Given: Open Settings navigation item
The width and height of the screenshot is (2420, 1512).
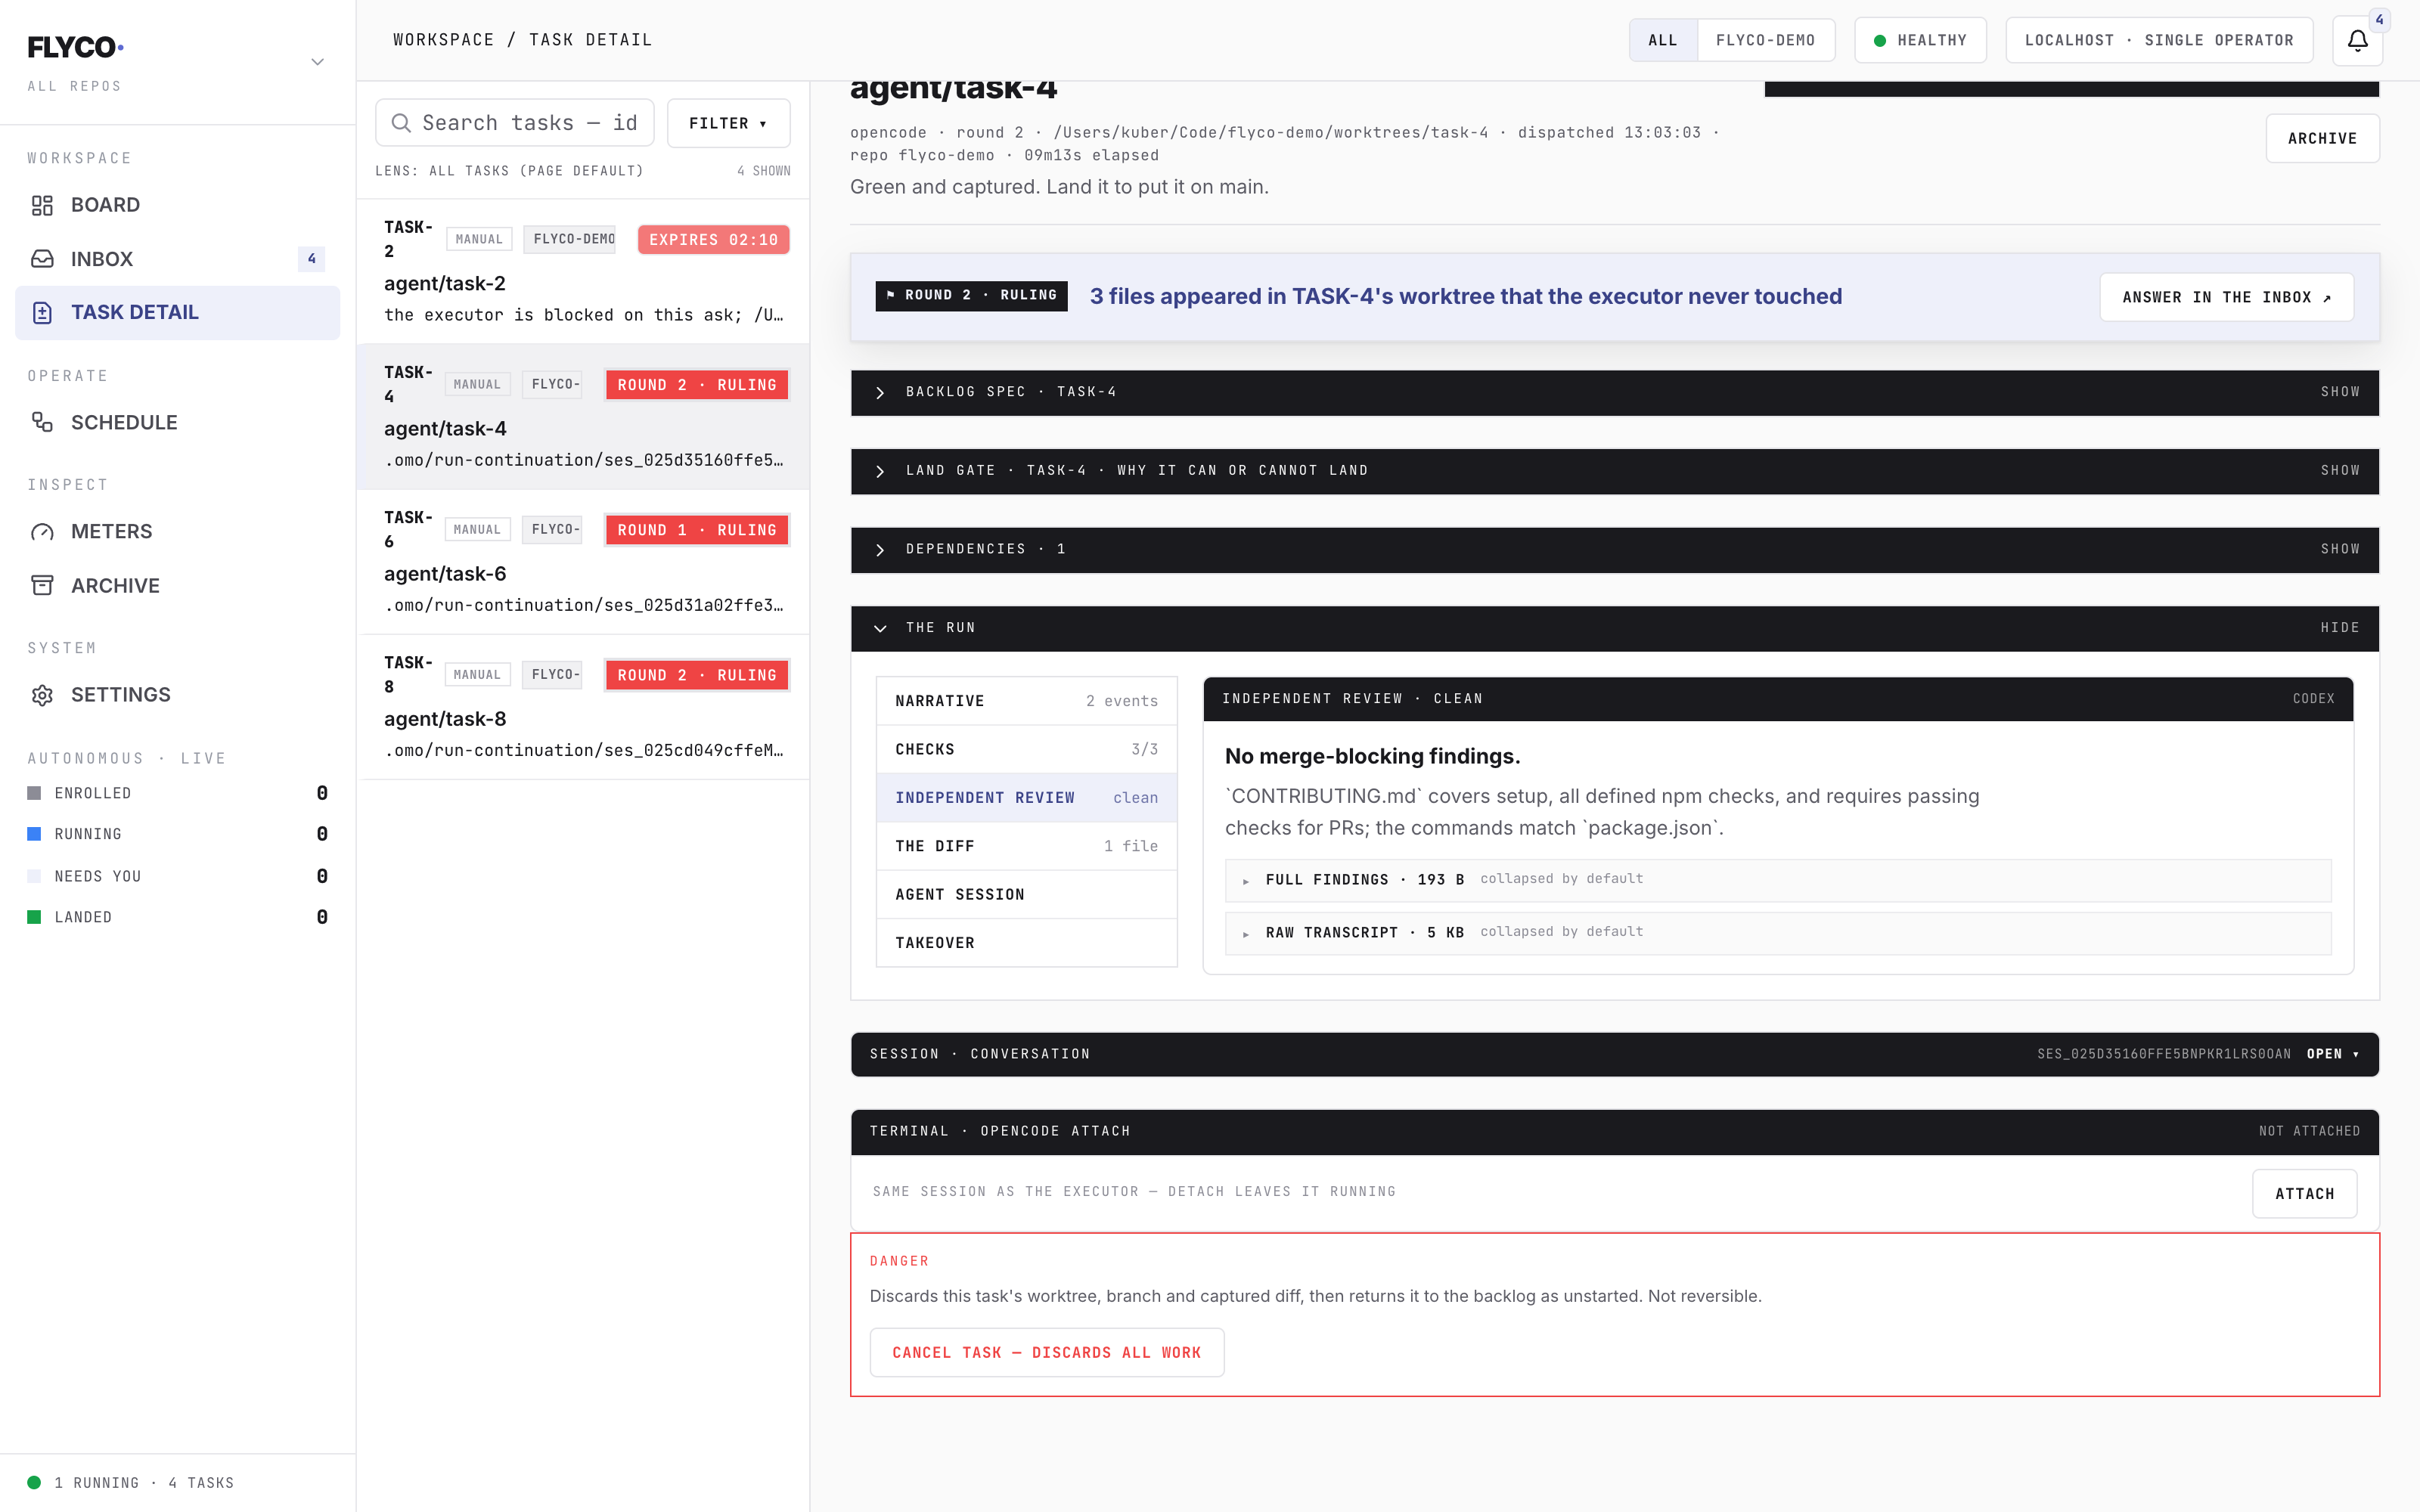Looking at the screenshot, I should 177,695.
